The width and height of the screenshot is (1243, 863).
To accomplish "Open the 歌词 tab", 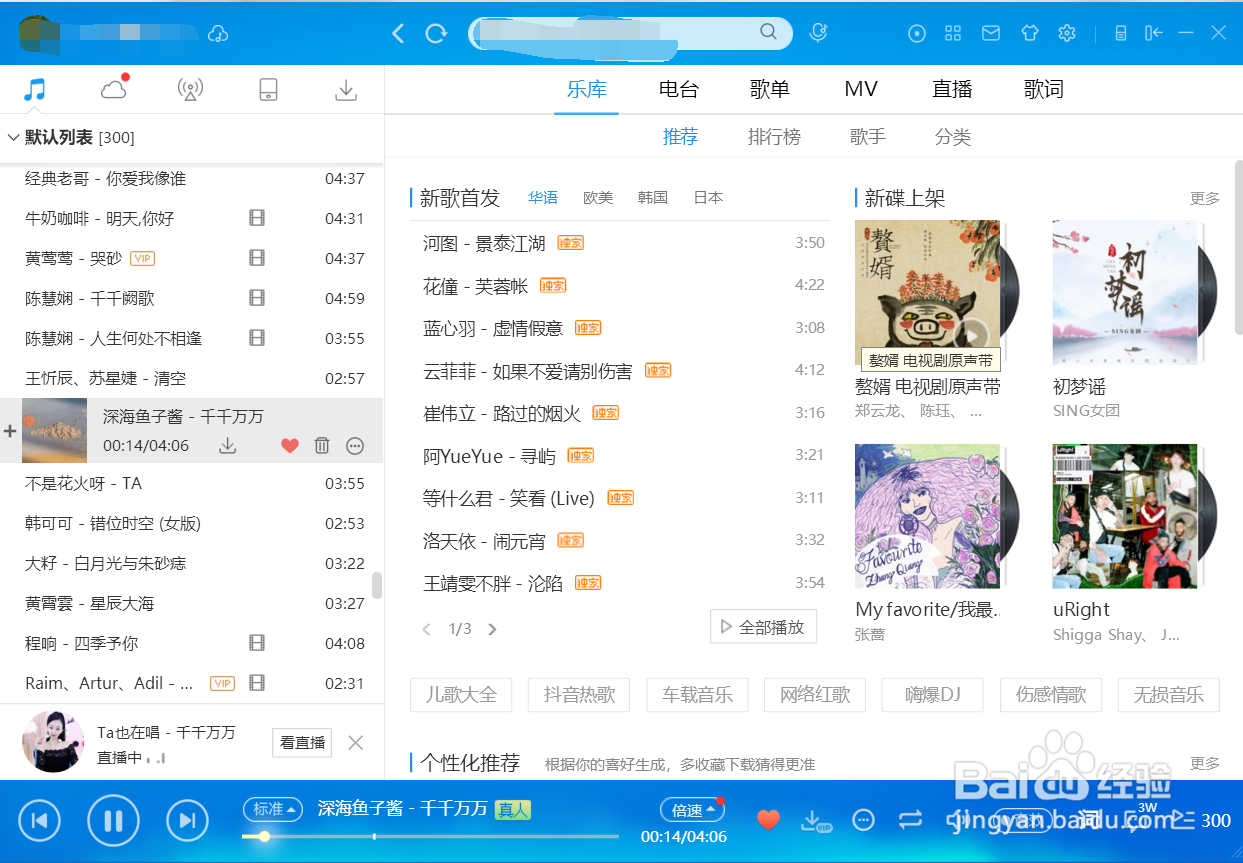I will pyautogui.click(x=1044, y=89).
